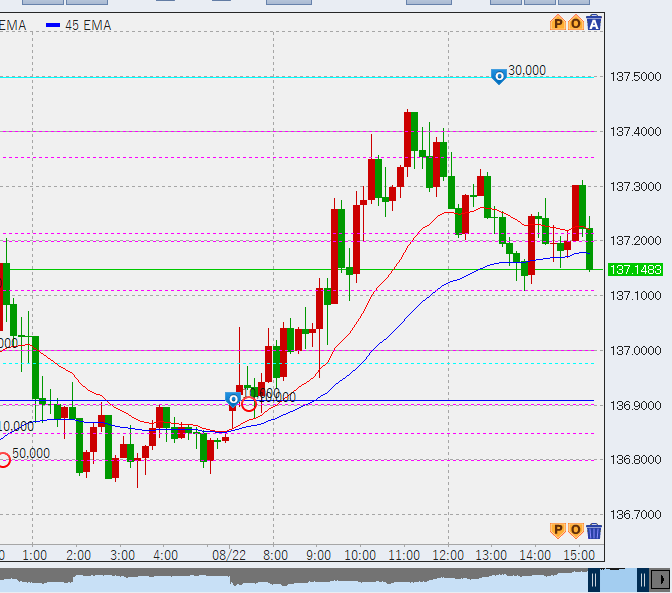Click the 137.5000 label on the price axis
This screenshot has height=593, width=672.
tap(635, 77)
